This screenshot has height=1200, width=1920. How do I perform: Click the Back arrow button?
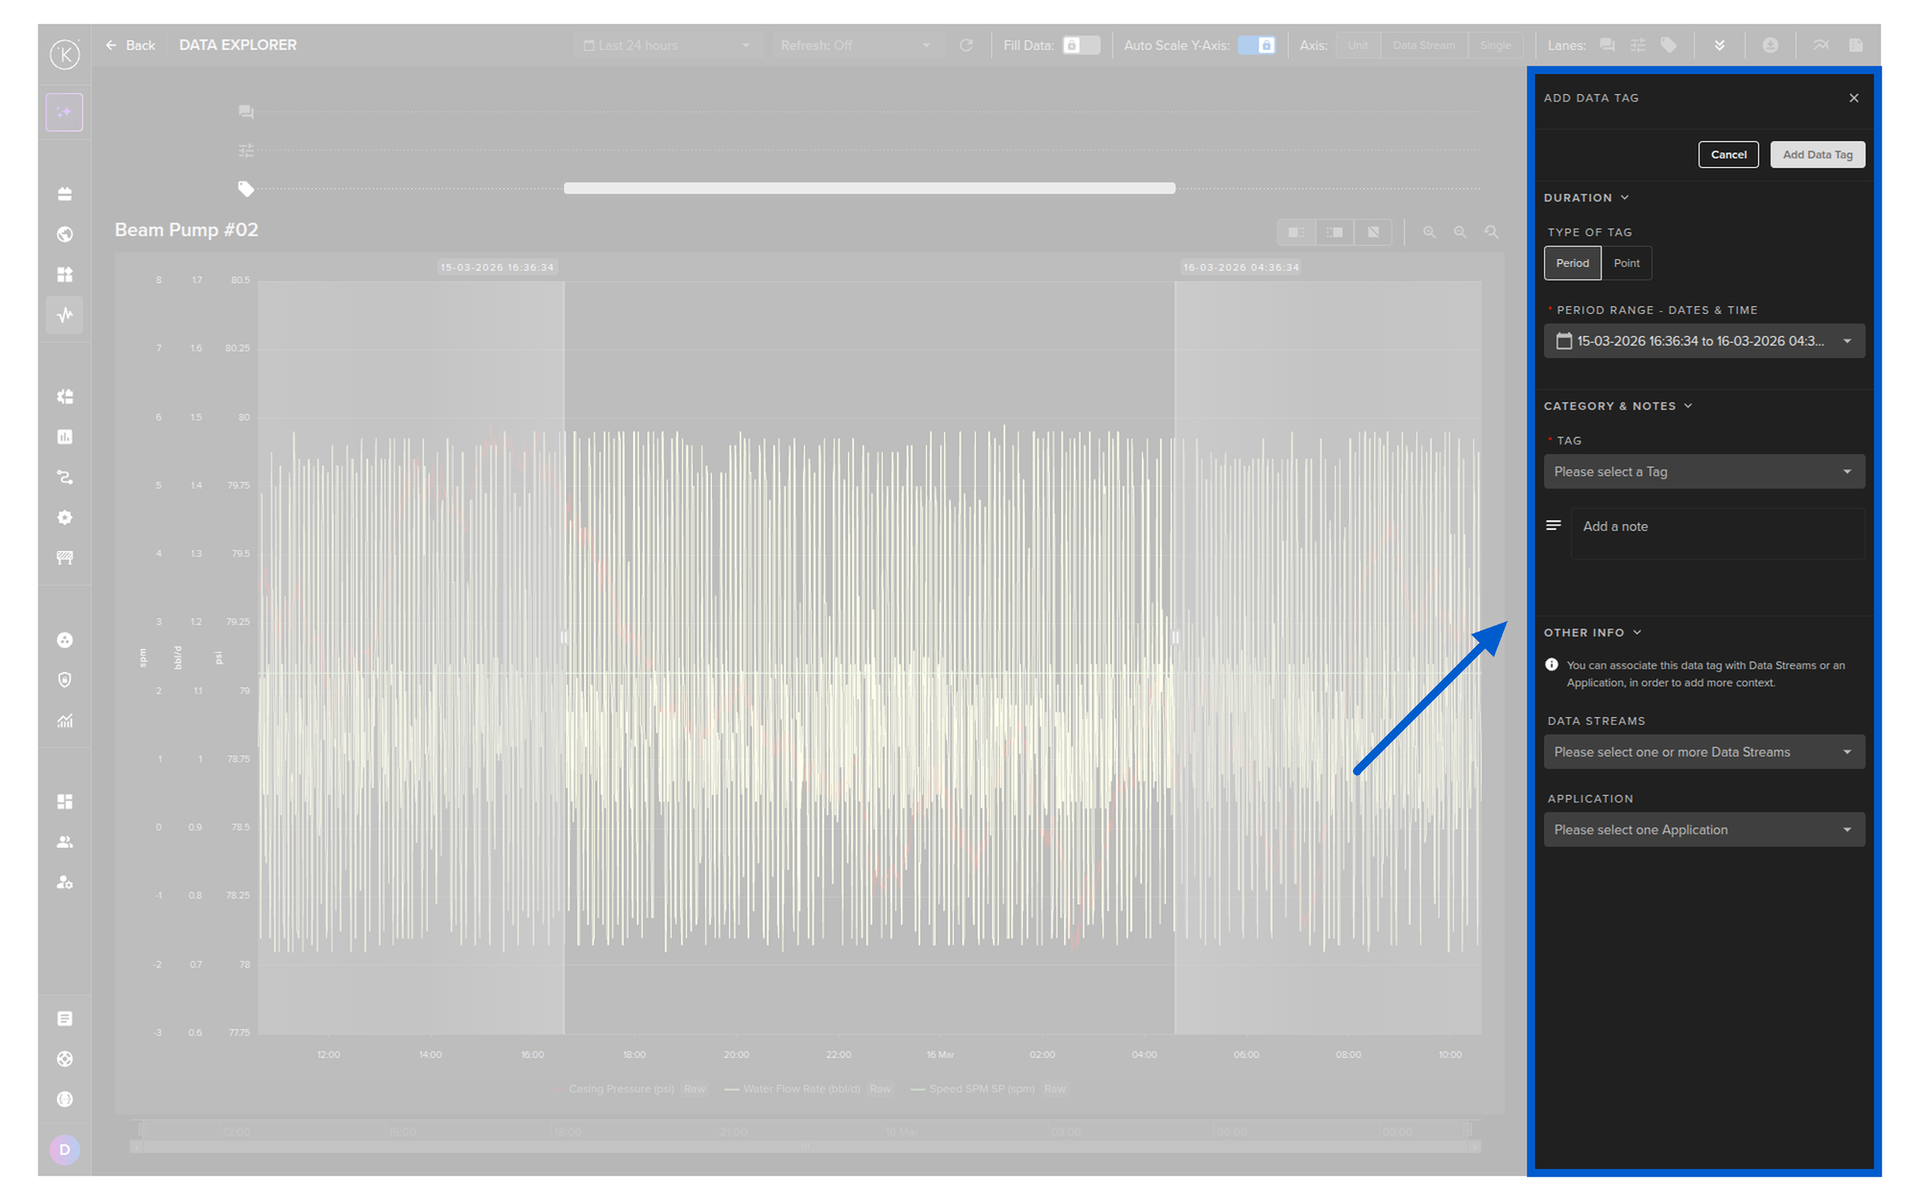(130, 45)
